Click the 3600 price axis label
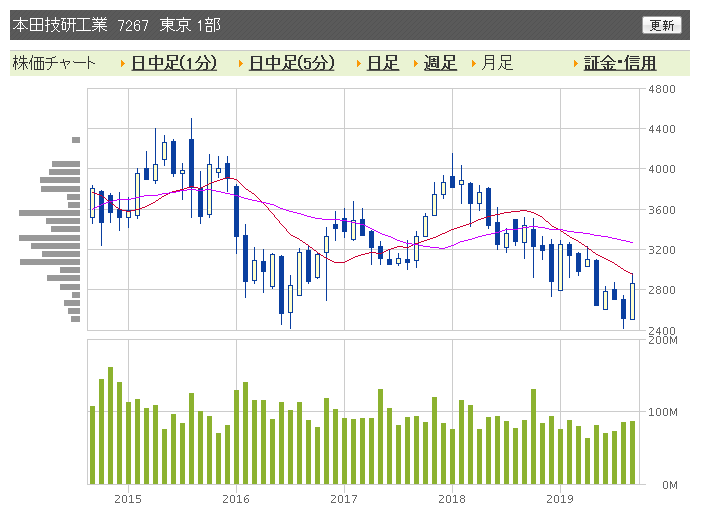The image size is (706, 525). pyautogui.click(x=662, y=210)
